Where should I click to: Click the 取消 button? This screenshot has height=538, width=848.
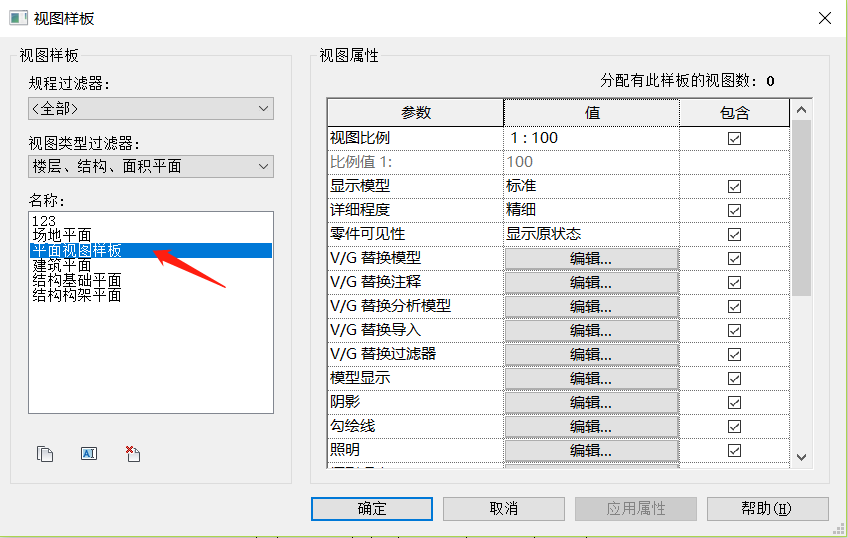tap(504, 509)
